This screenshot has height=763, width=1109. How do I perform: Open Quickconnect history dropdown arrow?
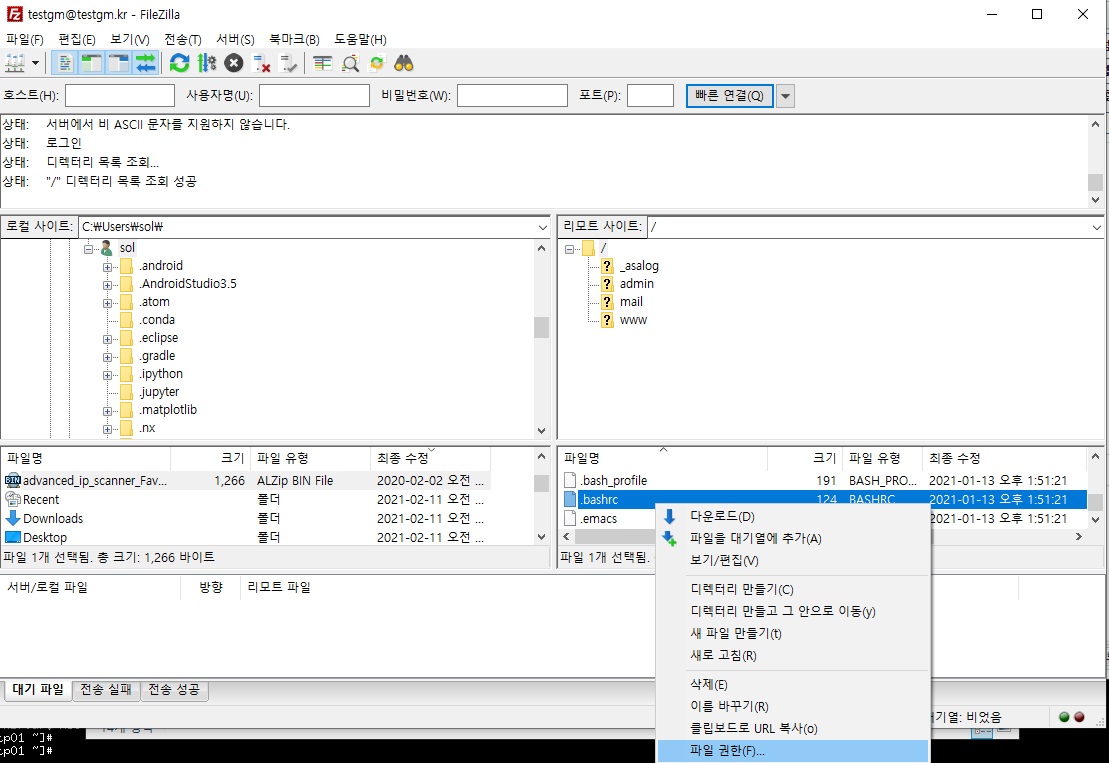coord(785,96)
